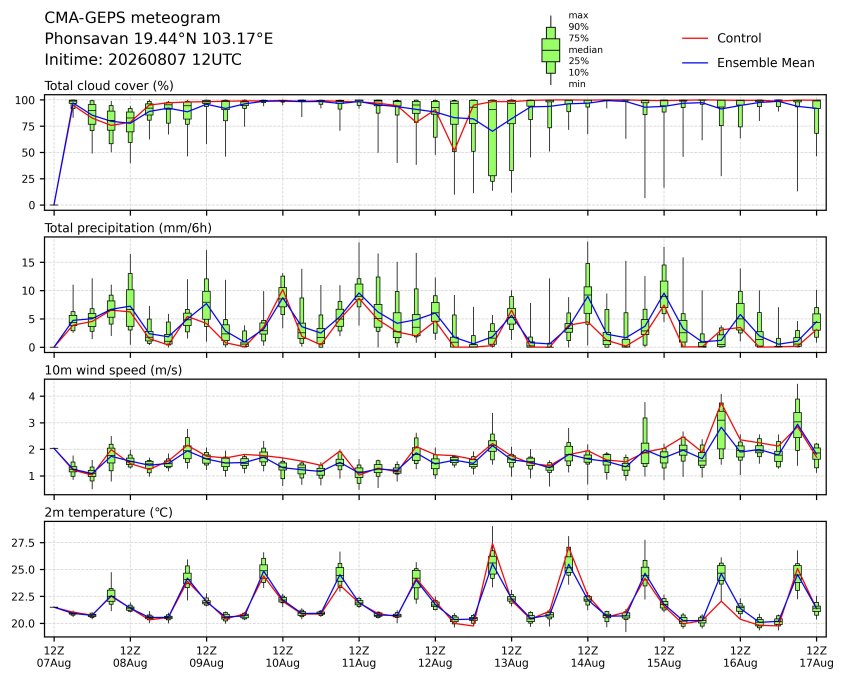Click the 12Z 07Aug axis tick label
This screenshot has width=845, height=680.
(x=54, y=657)
